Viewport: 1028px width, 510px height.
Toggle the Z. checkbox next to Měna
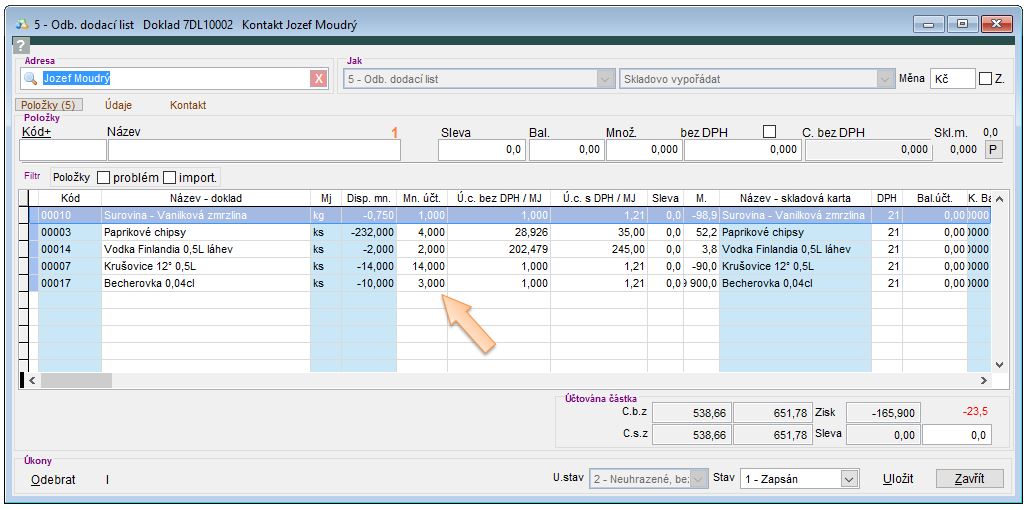(x=986, y=79)
